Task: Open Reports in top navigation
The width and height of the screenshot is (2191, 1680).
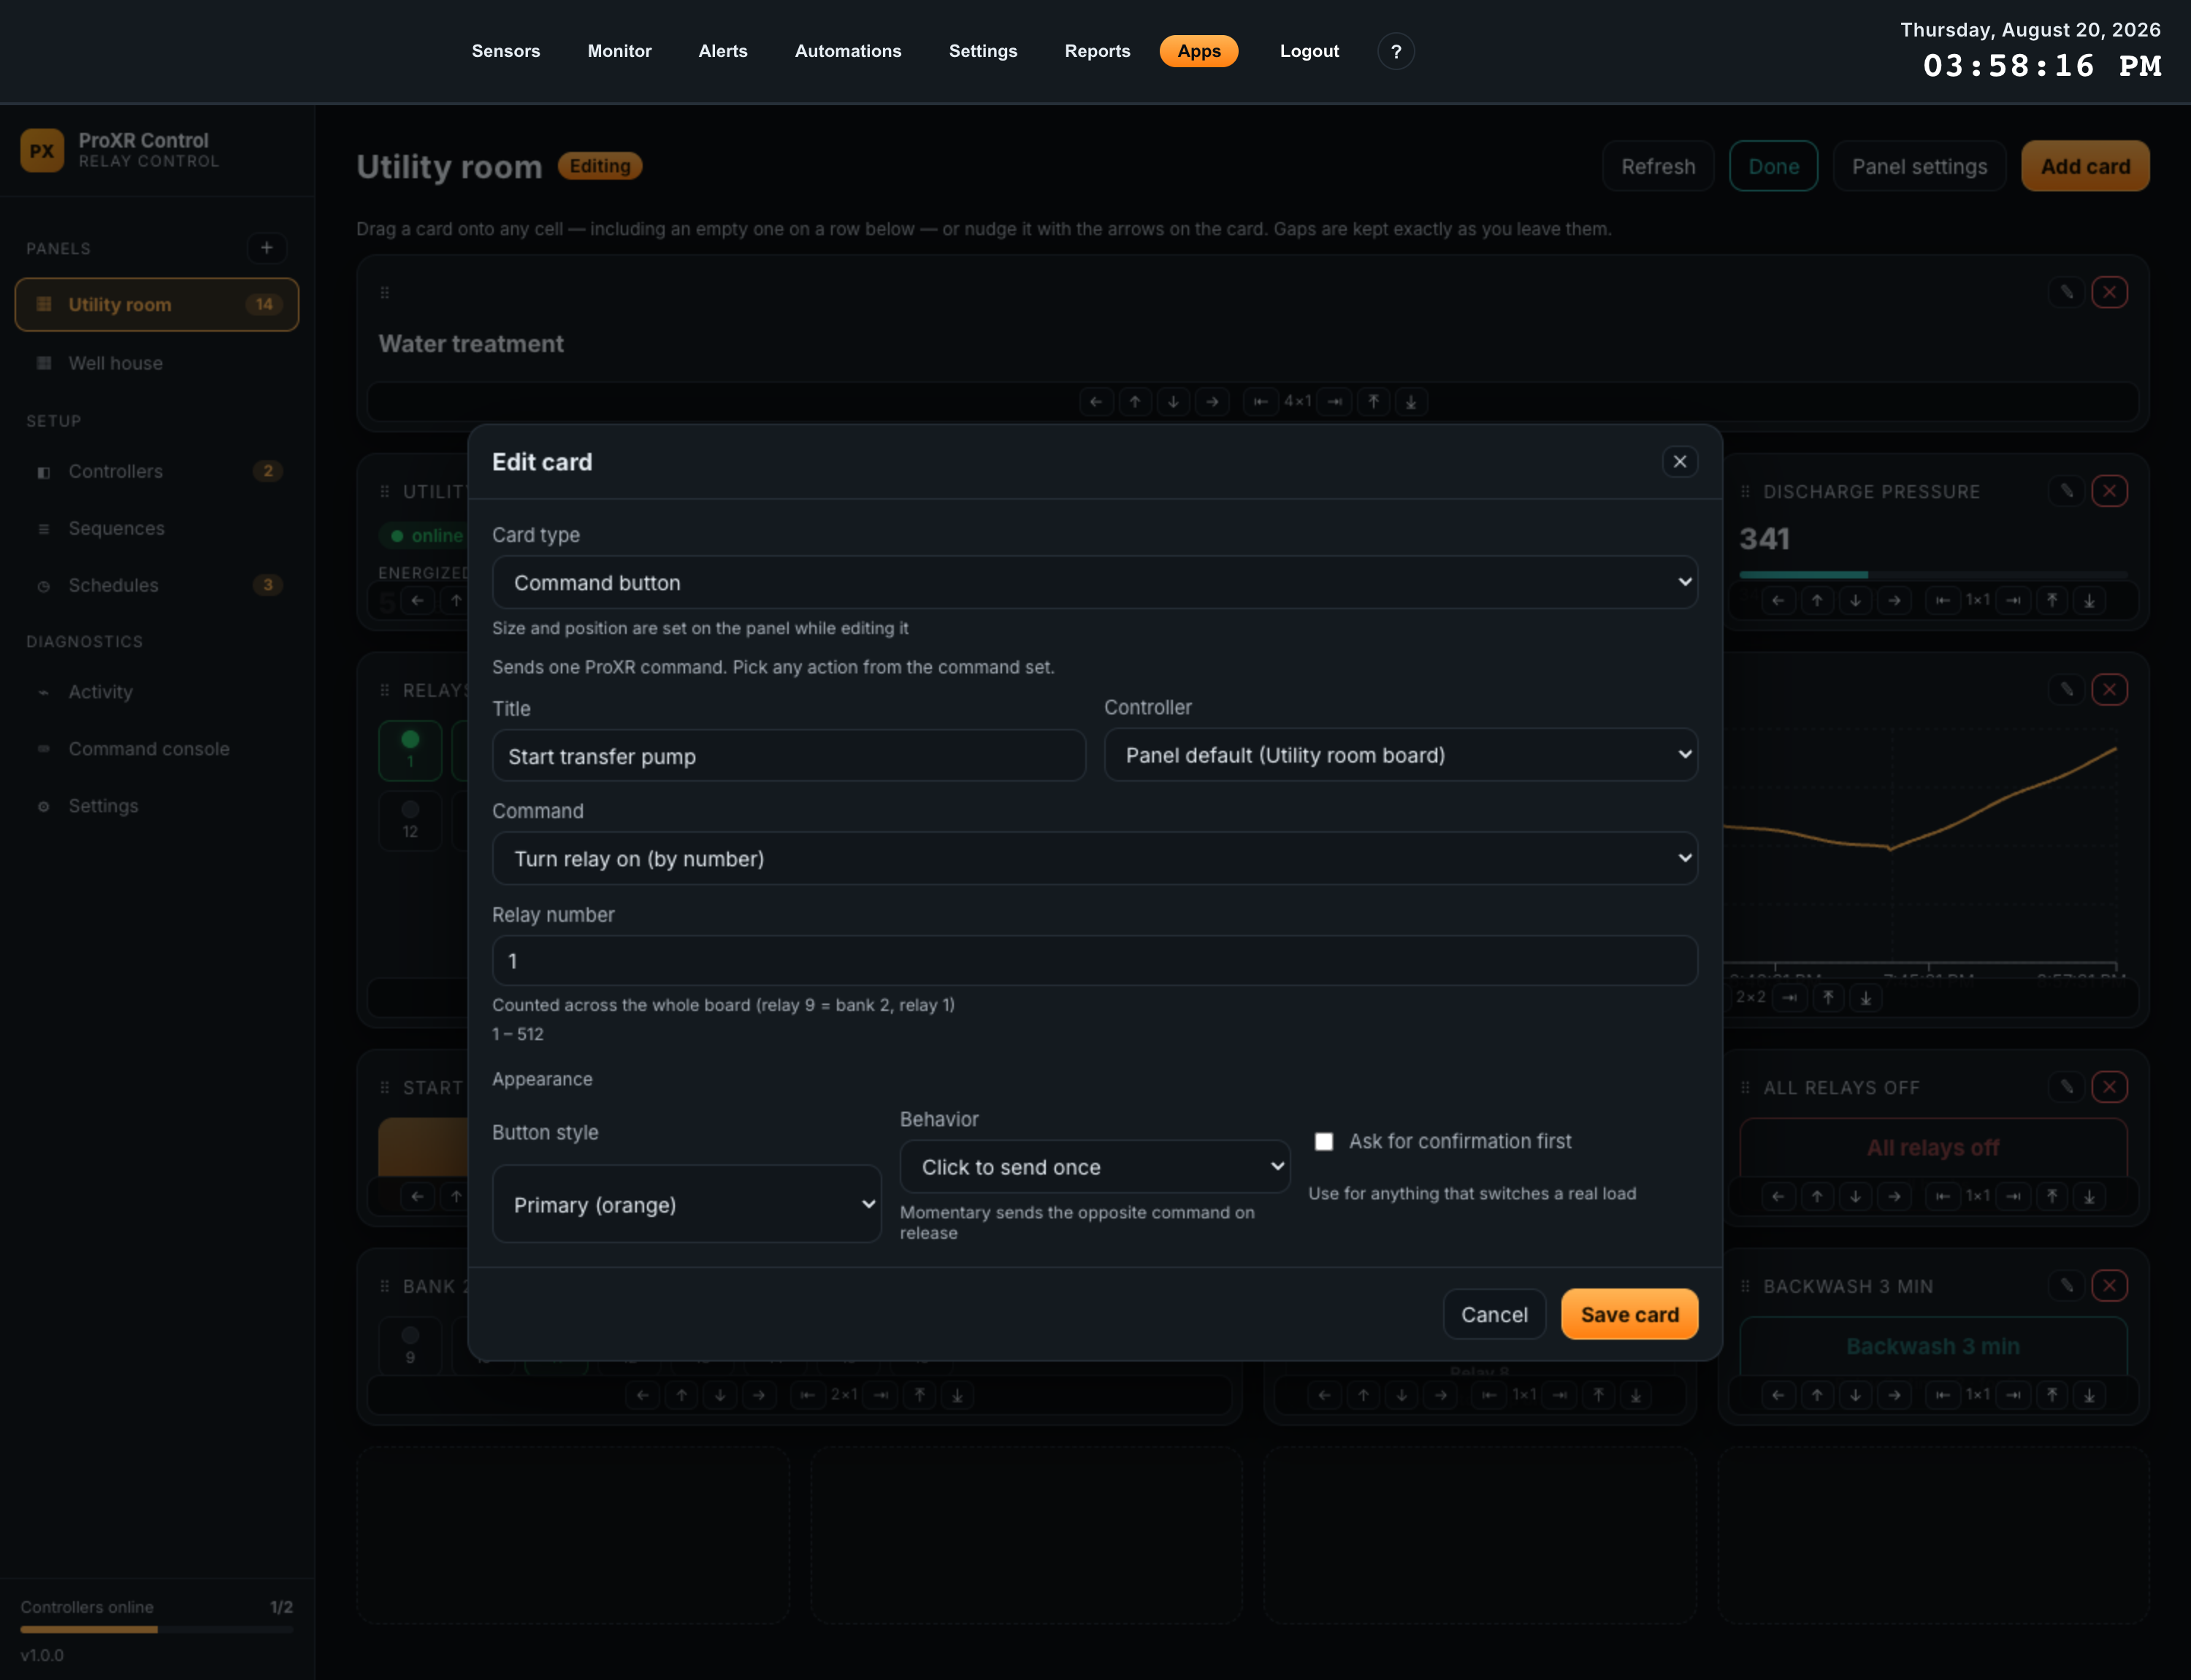Action: 1097,51
